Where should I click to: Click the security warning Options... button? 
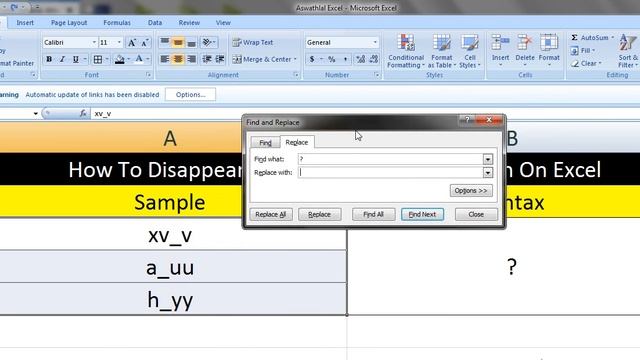(x=190, y=95)
